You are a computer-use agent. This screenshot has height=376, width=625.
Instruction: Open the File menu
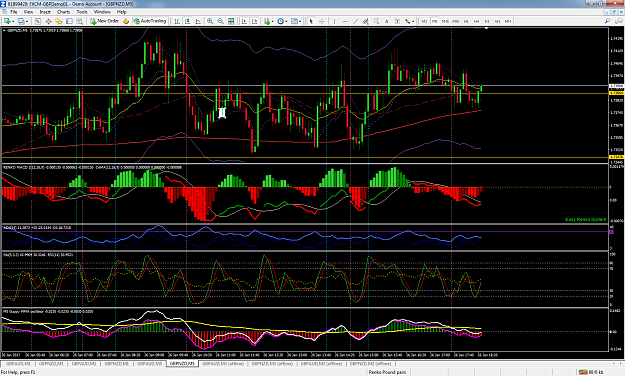tap(14, 12)
